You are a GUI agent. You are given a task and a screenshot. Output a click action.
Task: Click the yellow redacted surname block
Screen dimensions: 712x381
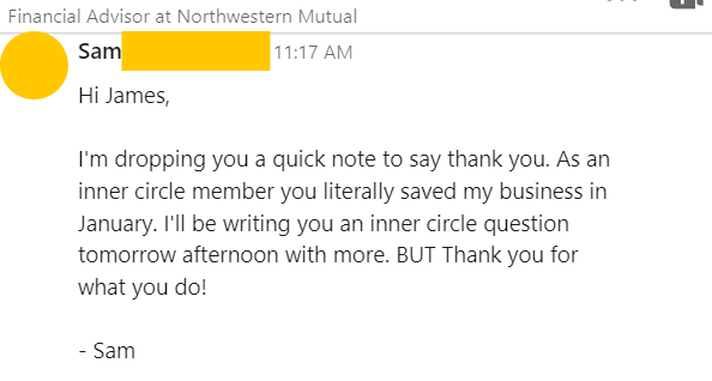coord(196,51)
